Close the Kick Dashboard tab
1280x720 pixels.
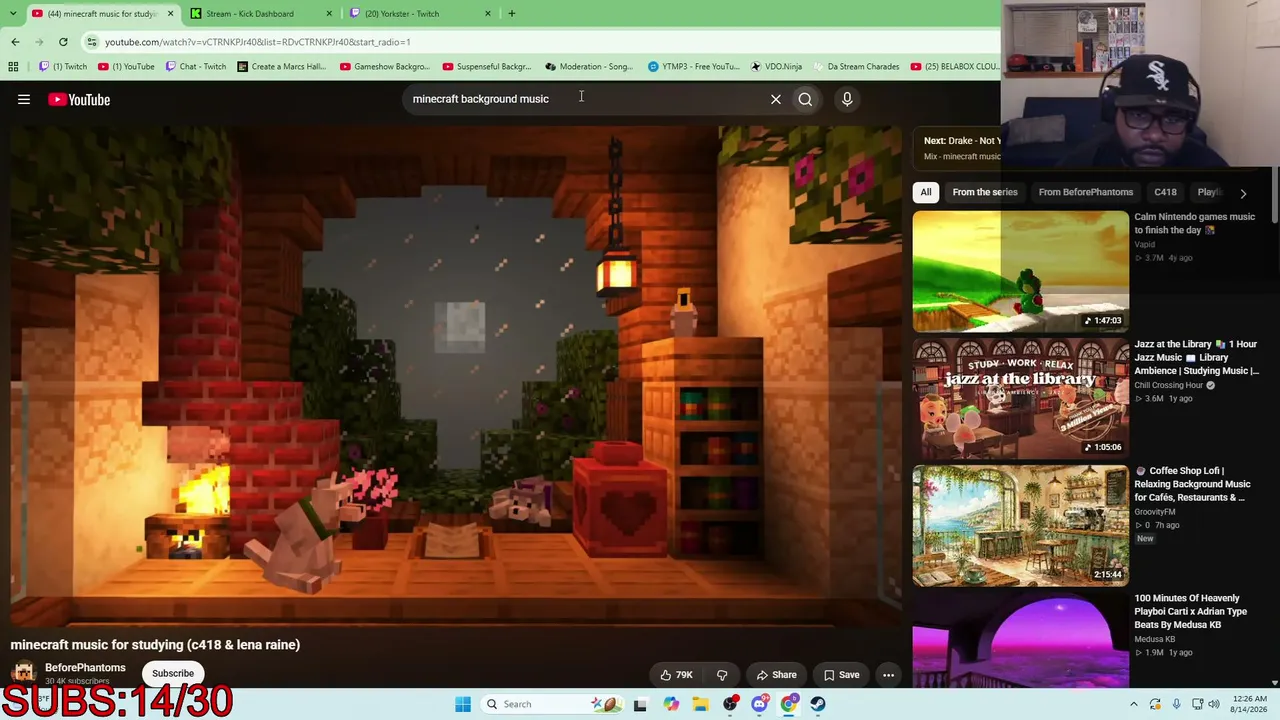click(x=329, y=14)
